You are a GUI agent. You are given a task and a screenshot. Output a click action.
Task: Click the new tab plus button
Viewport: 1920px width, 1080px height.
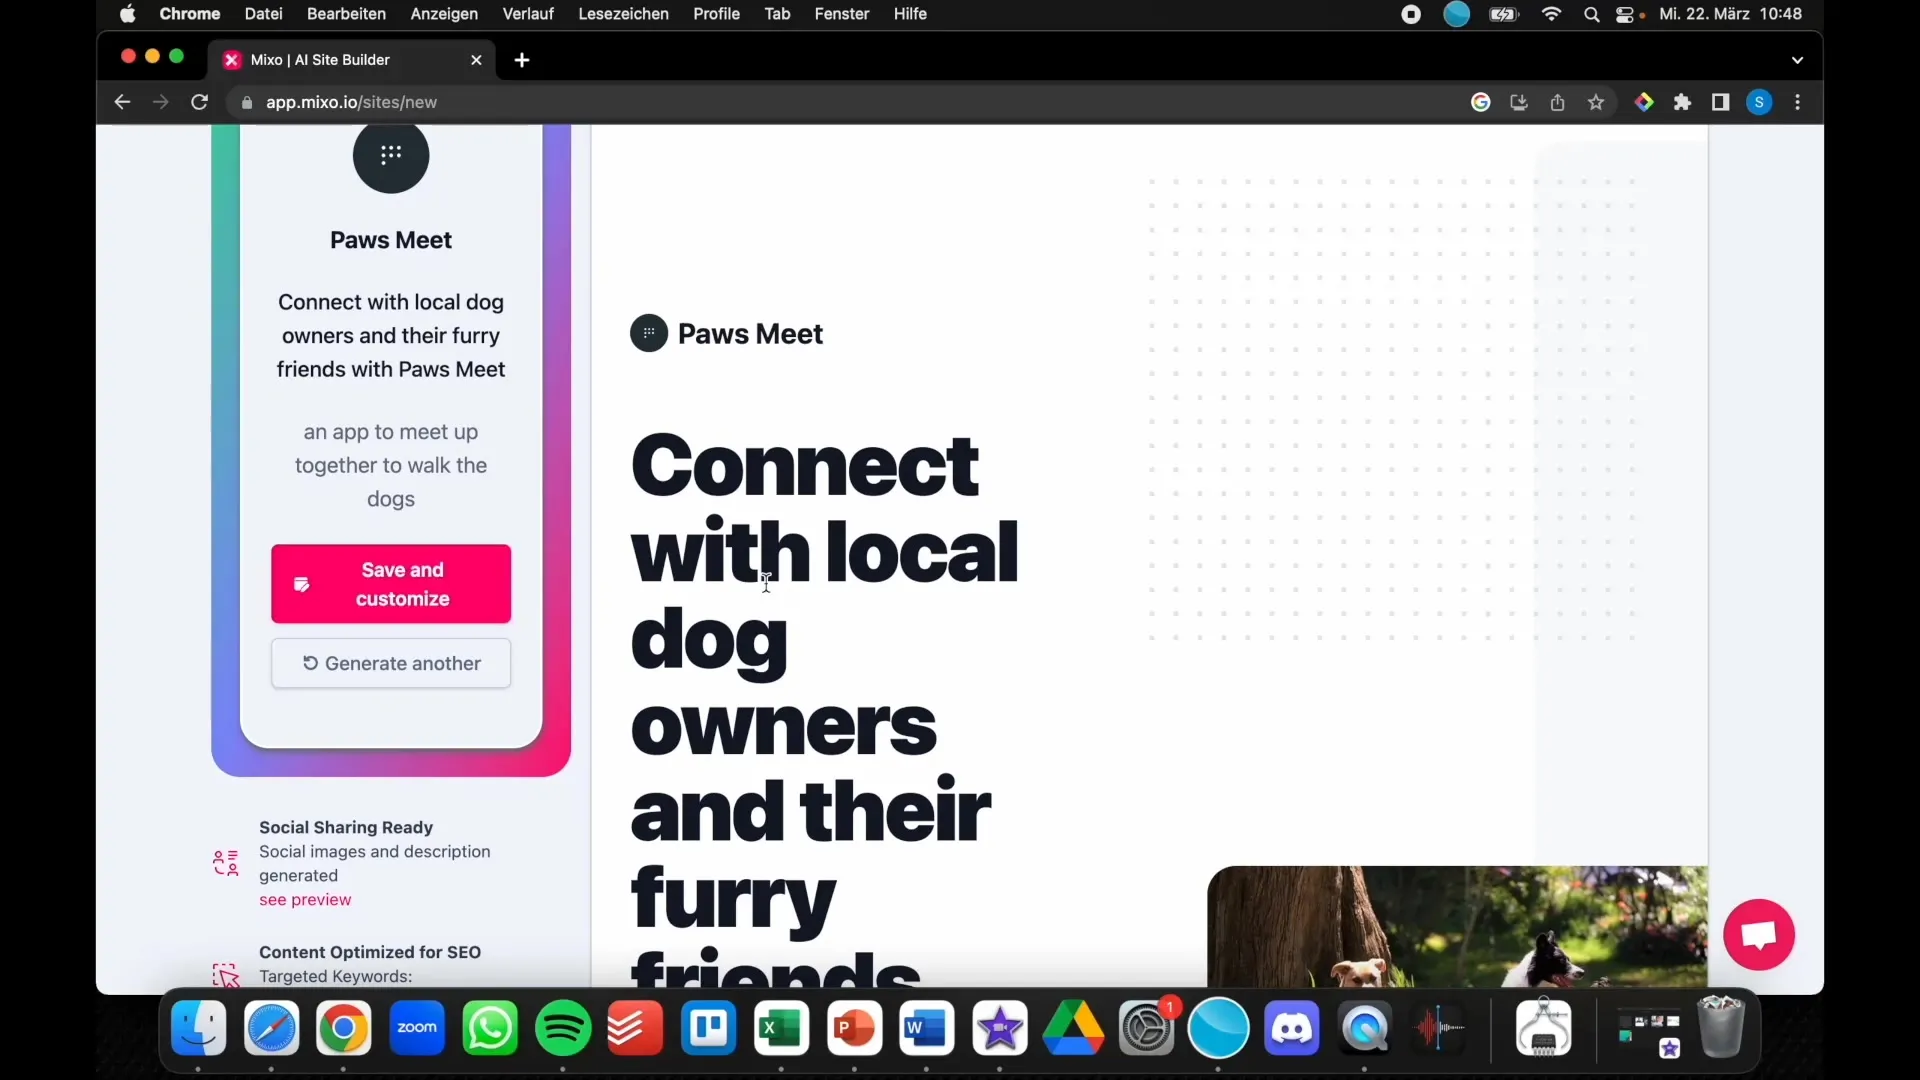[521, 59]
